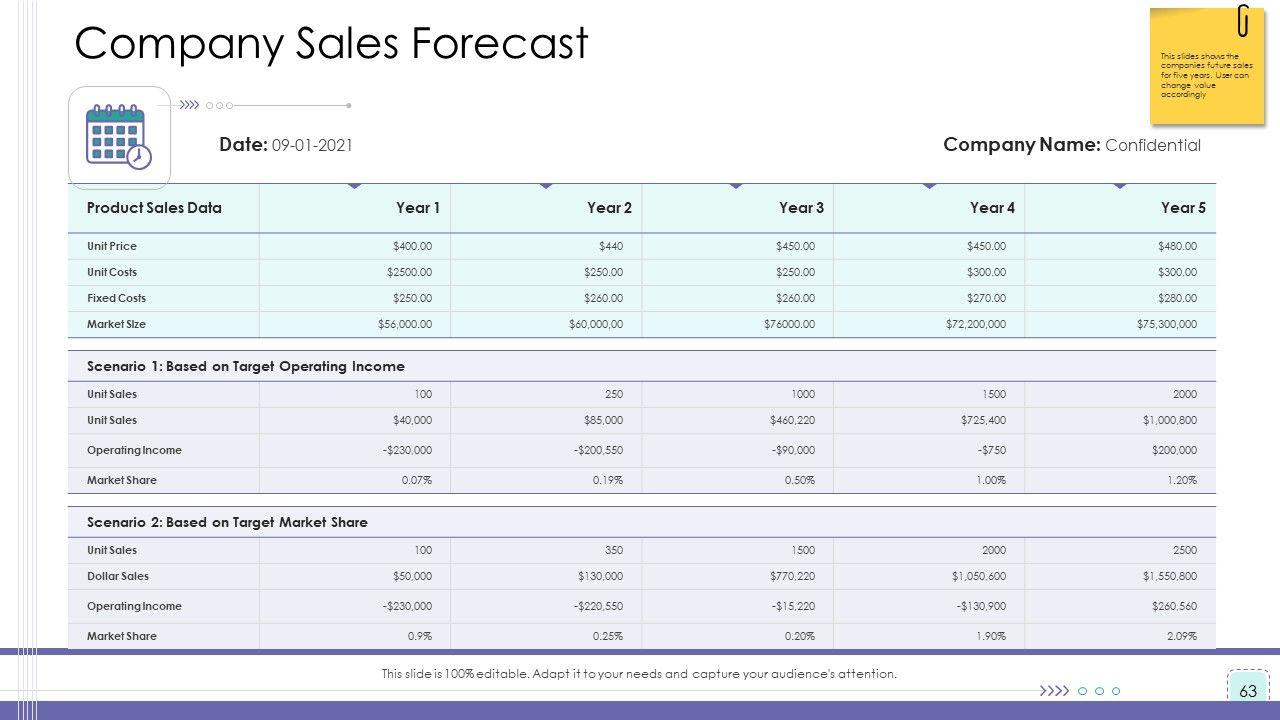
Task: Click the chevron arrows in the footer
Action: point(1054,691)
